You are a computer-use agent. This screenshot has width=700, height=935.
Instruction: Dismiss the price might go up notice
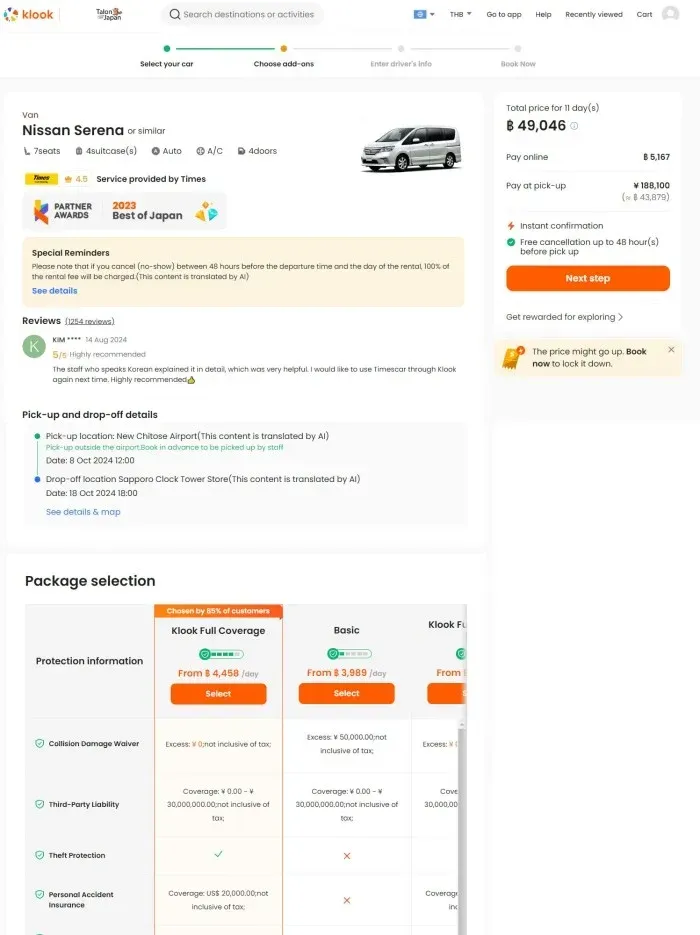671,350
